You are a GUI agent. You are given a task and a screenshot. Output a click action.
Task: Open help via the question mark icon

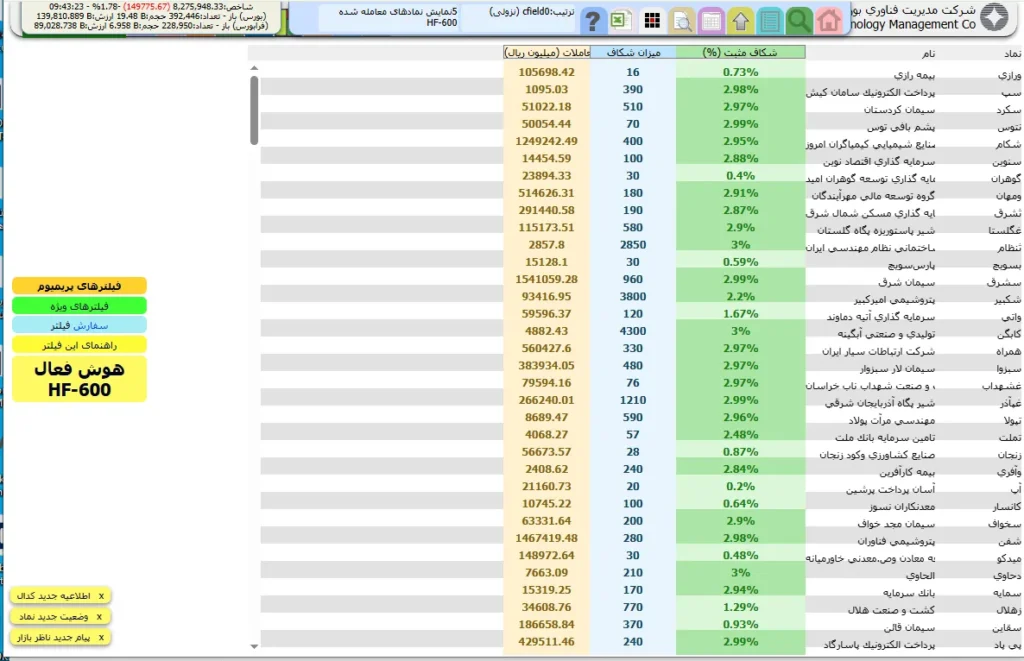point(592,21)
